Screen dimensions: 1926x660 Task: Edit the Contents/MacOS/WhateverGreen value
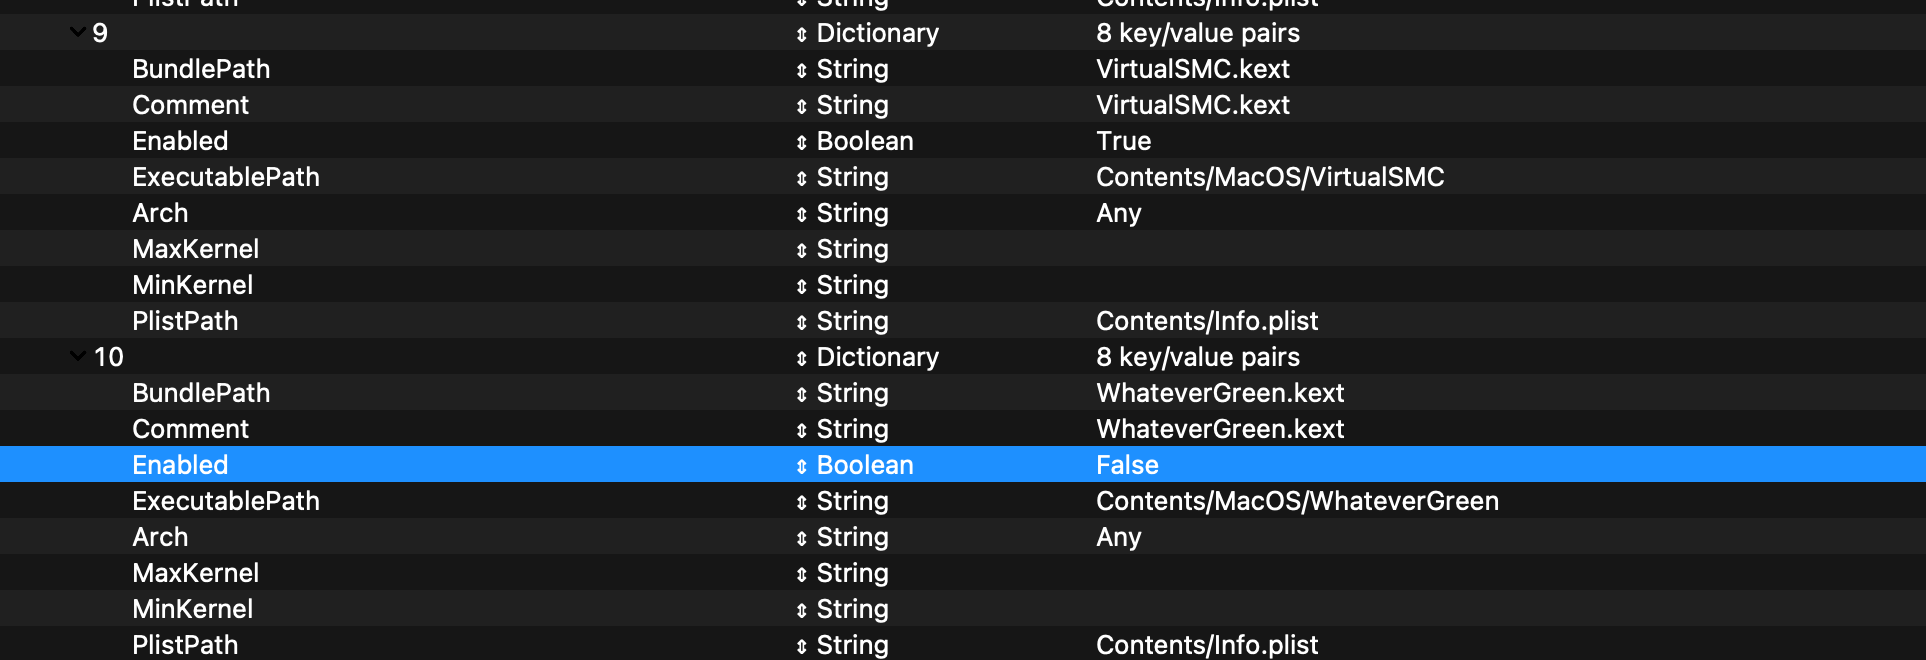[1297, 501]
